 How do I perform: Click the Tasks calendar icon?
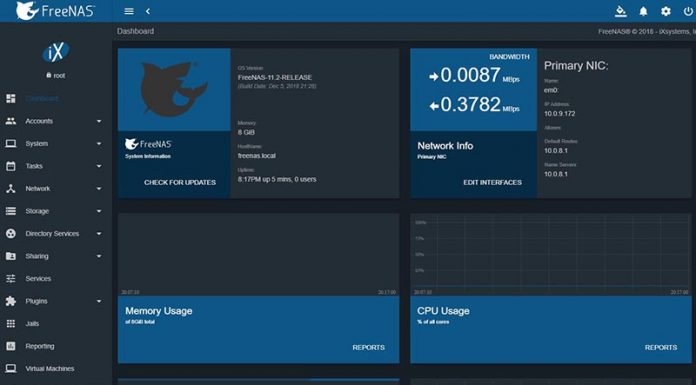coord(11,166)
